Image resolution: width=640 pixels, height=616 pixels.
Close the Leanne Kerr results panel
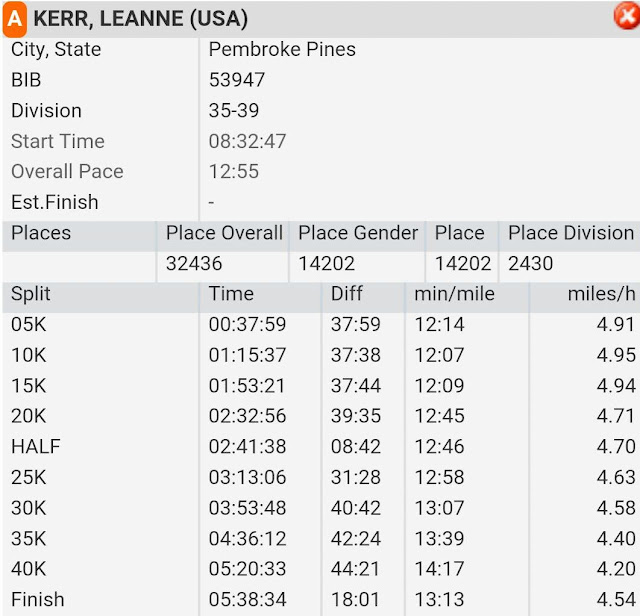(627, 16)
